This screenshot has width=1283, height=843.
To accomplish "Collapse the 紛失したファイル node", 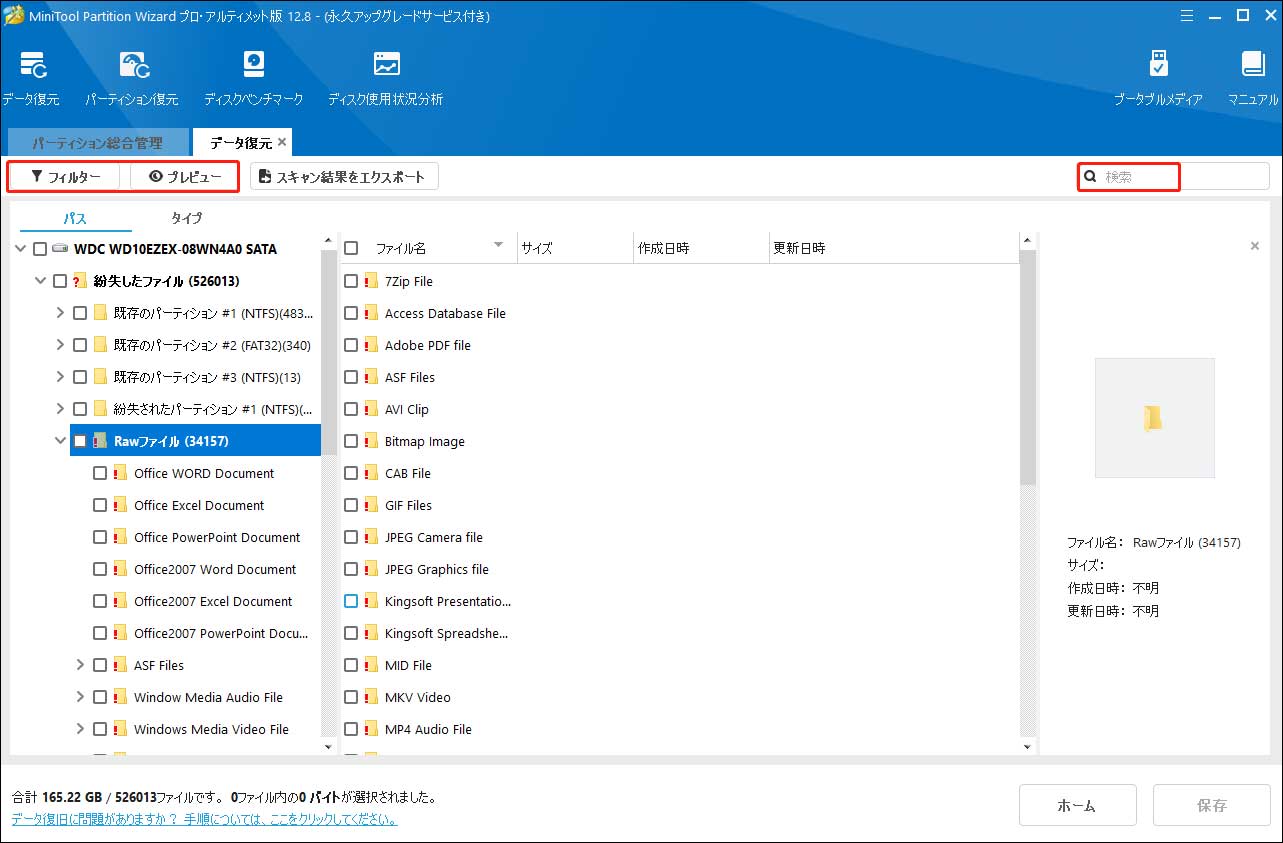I will click(40, 281).
